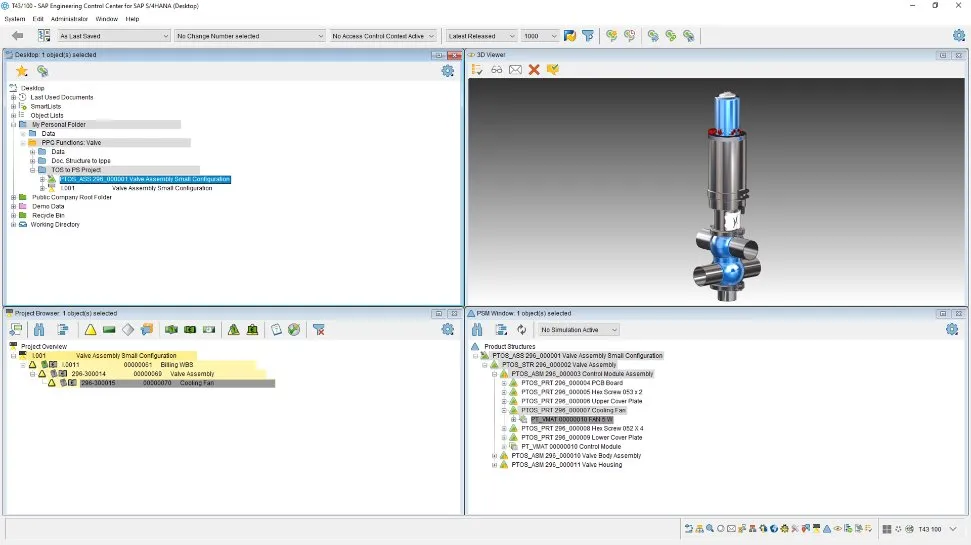This screenshot has width=971, height=545.
Task: Click the red X icon in 3D Viewer
Action: (x=534, y=70)
